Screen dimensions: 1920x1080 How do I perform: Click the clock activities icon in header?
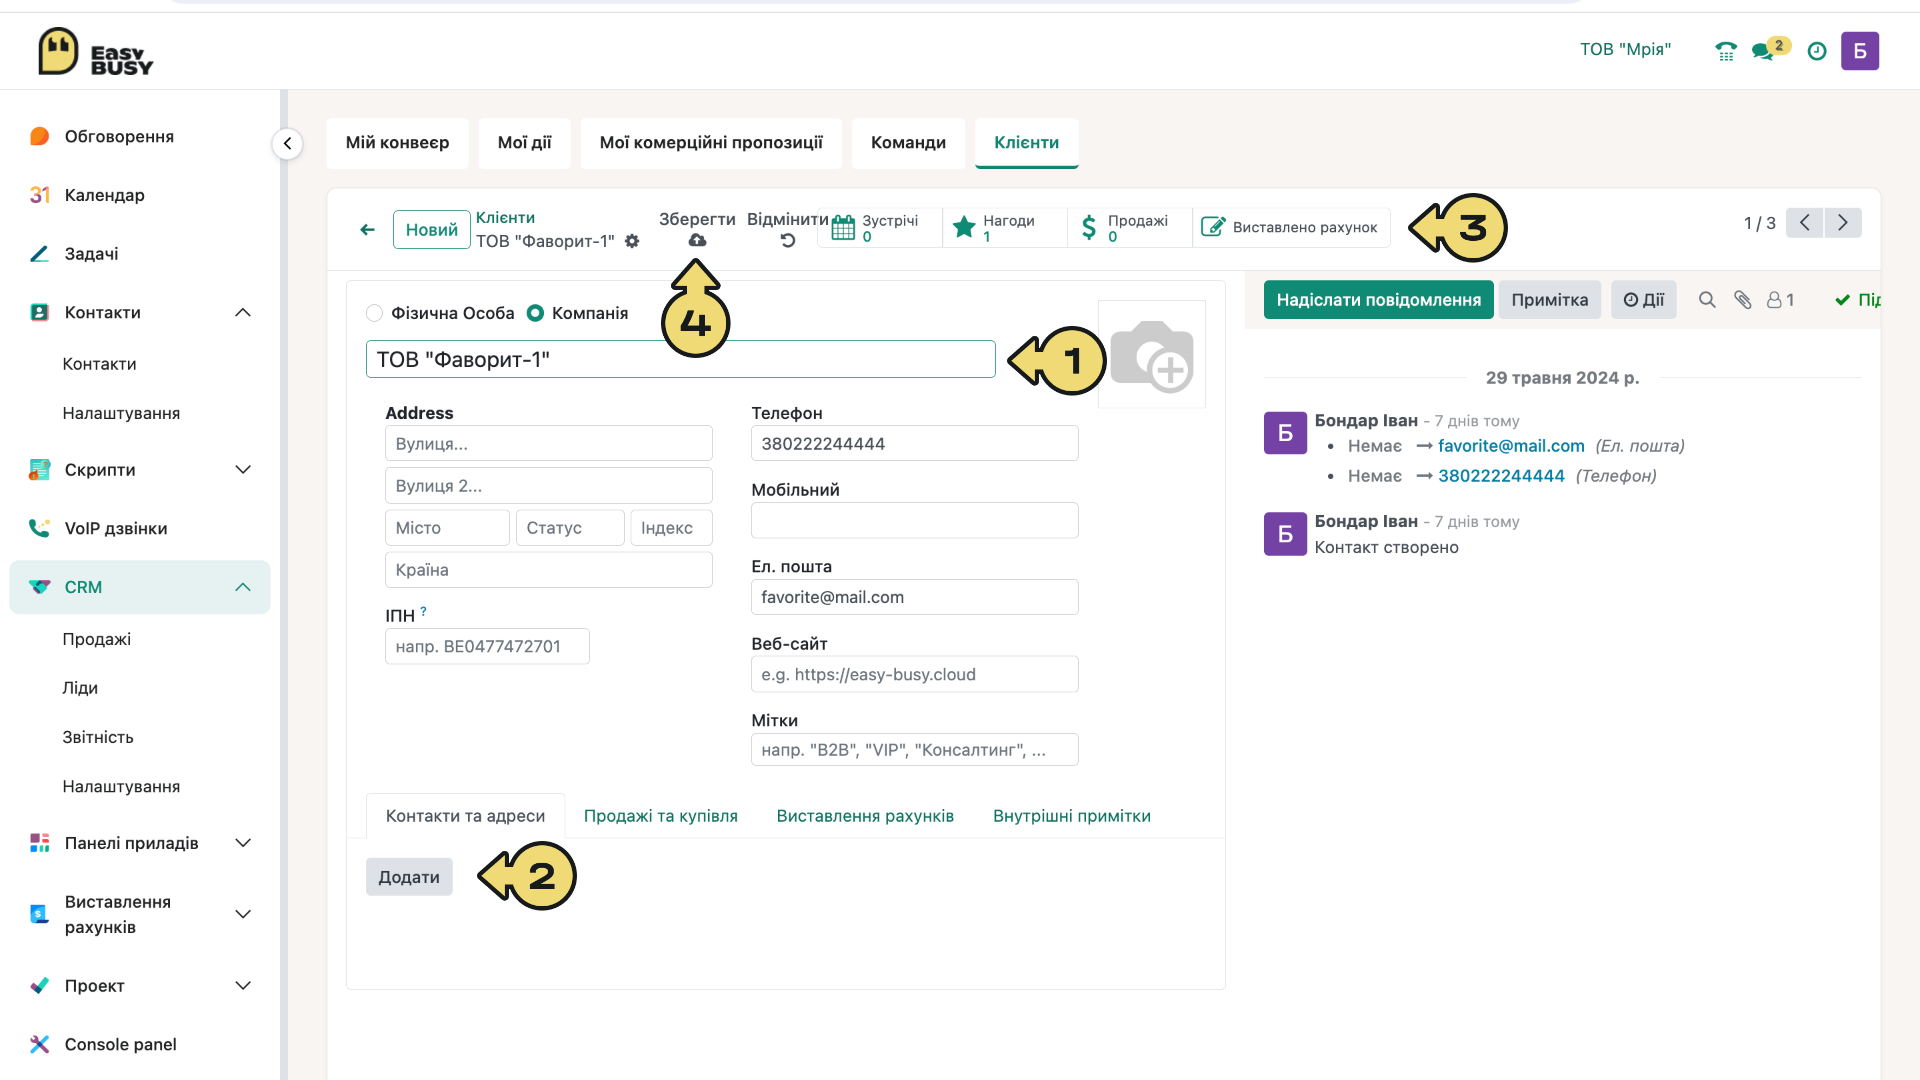tap(1817, 51)
